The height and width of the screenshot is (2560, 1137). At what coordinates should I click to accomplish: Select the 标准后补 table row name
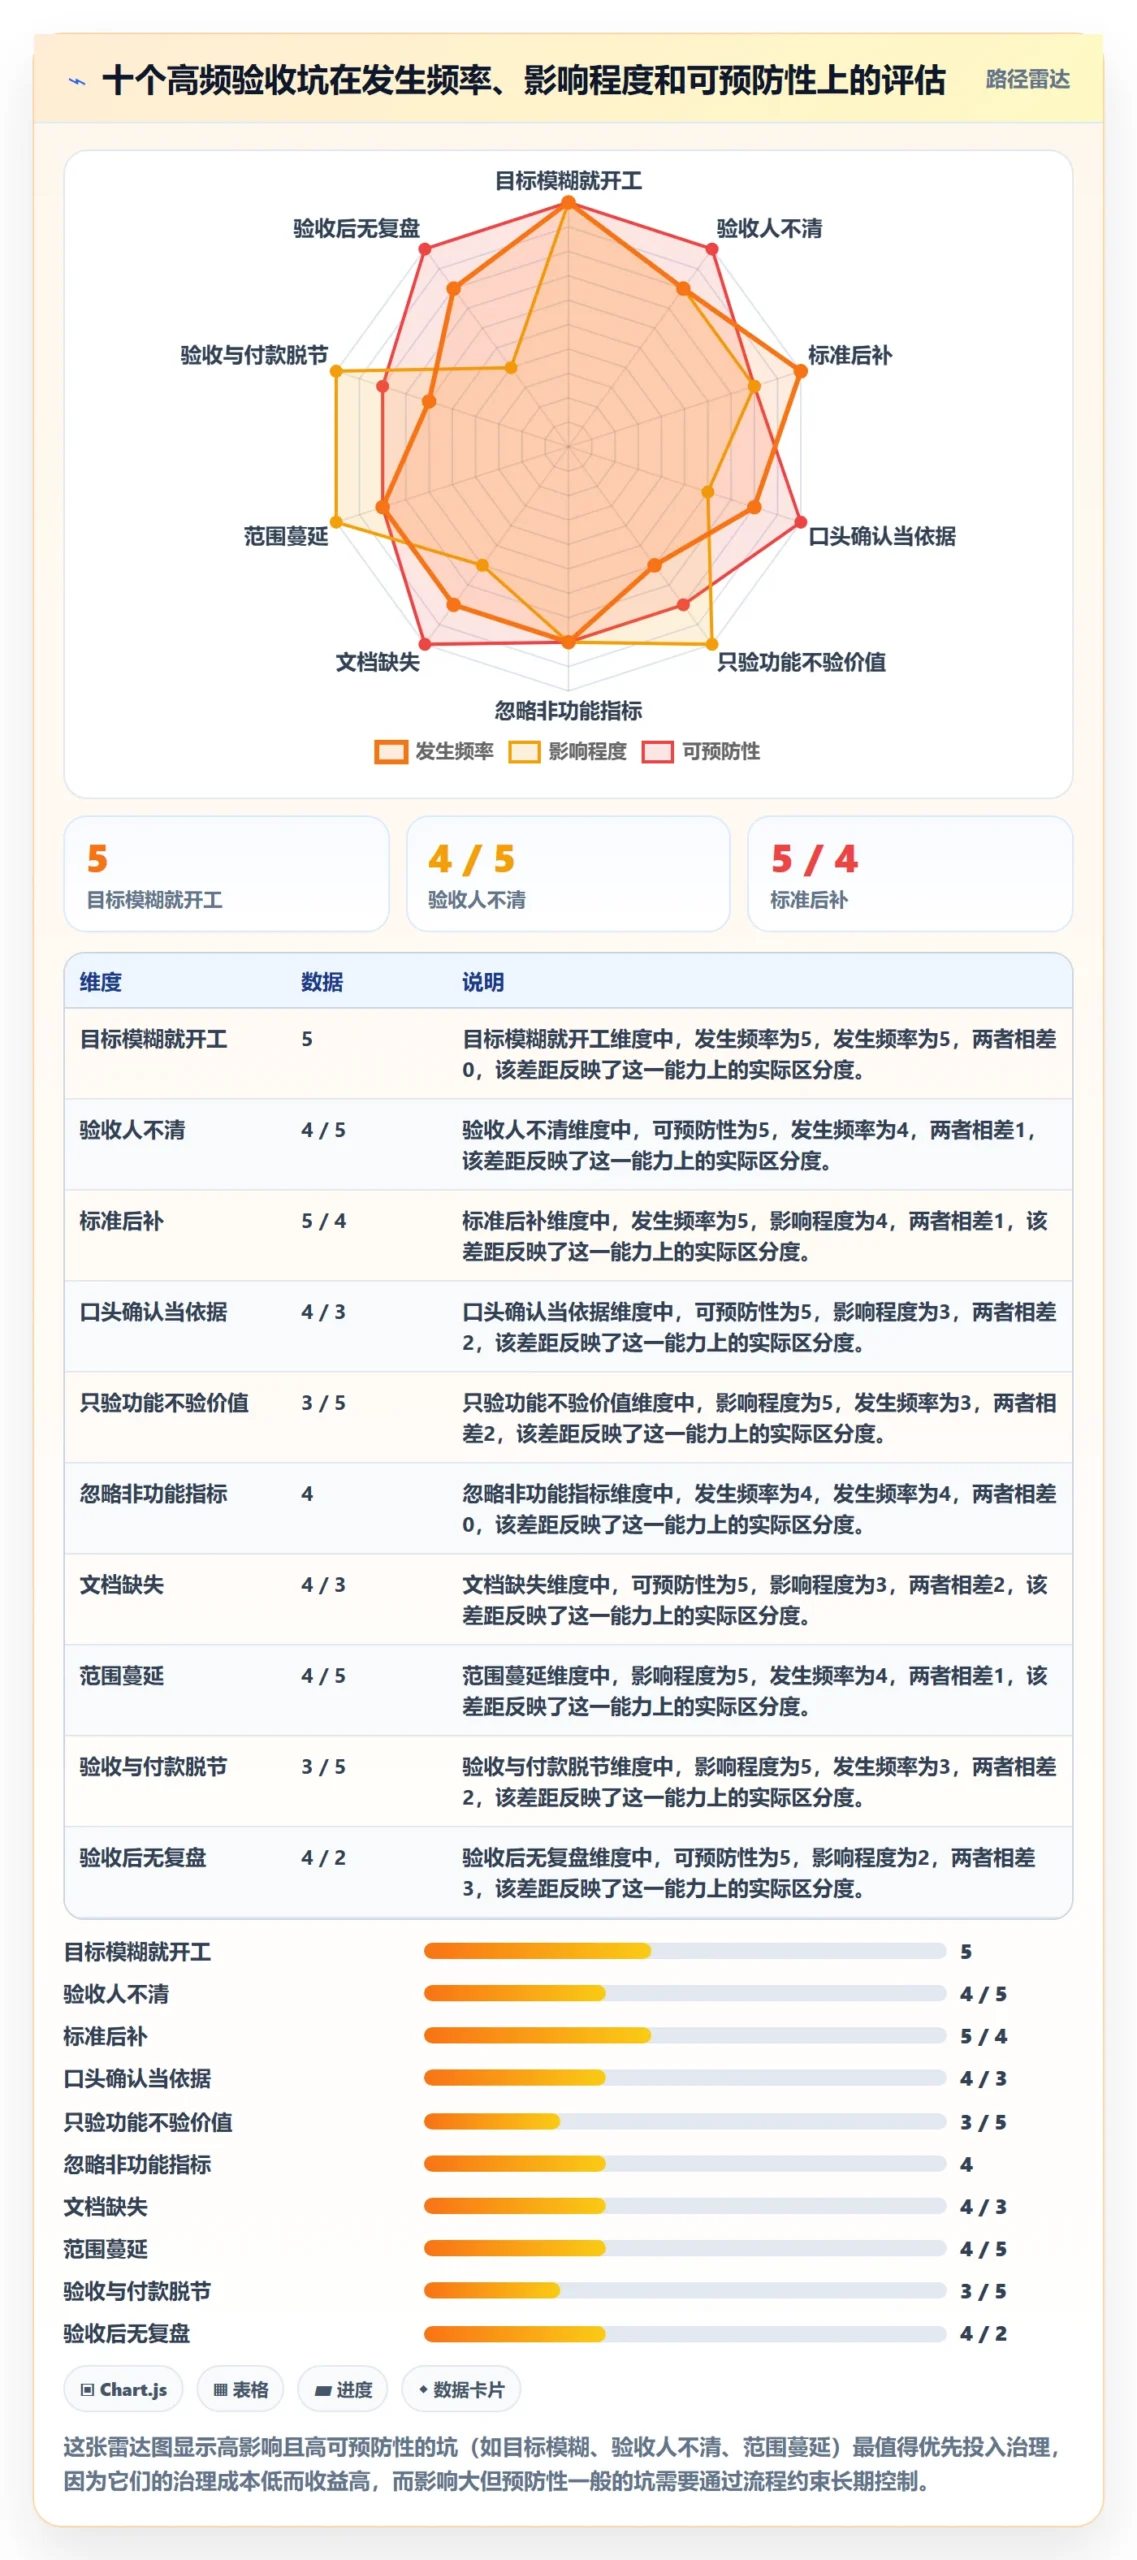[121, 1221]
